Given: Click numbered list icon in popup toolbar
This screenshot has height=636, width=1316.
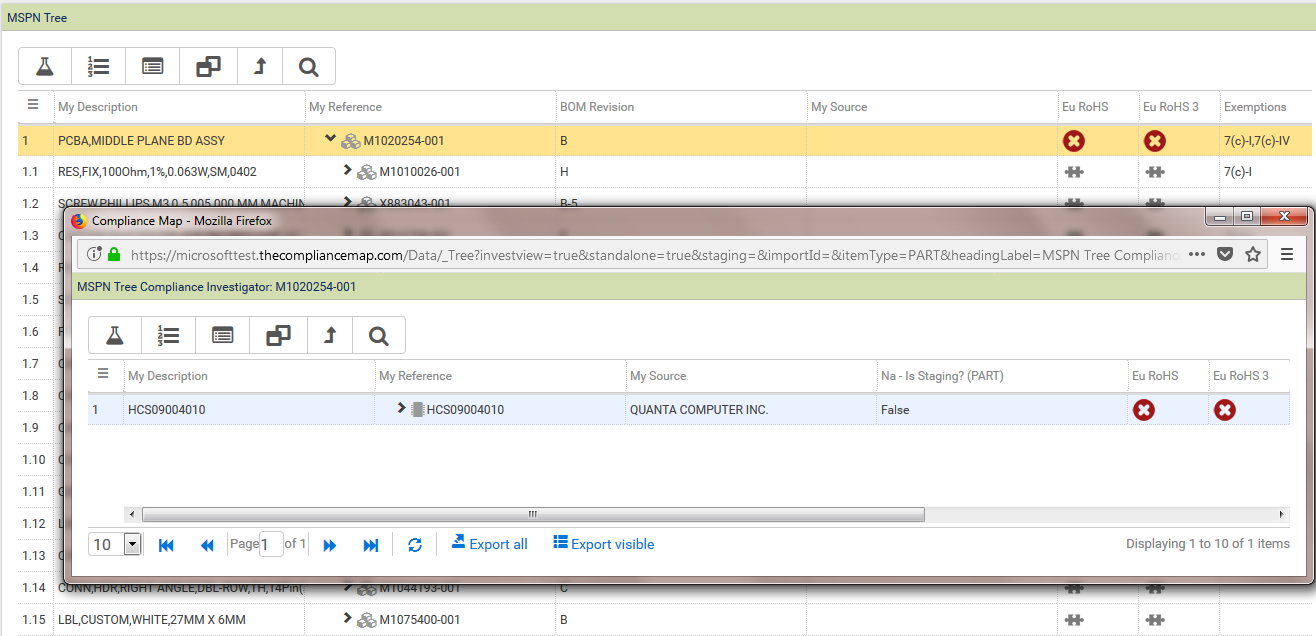Looking at the screenshot, I should click(169, 336).
